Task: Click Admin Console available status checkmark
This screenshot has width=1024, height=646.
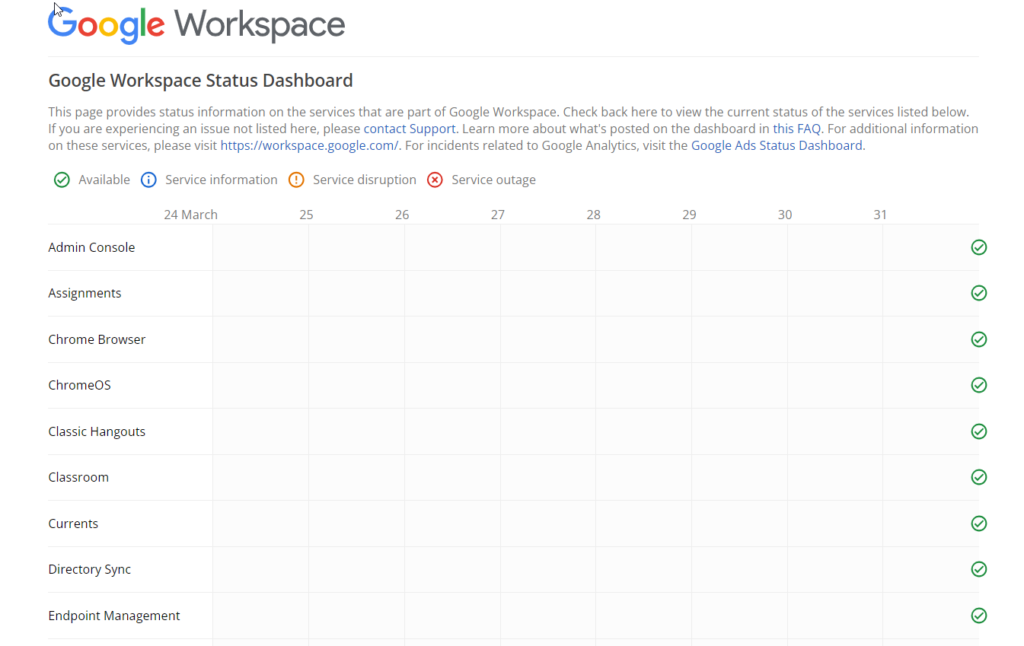Action: [978, 248]
